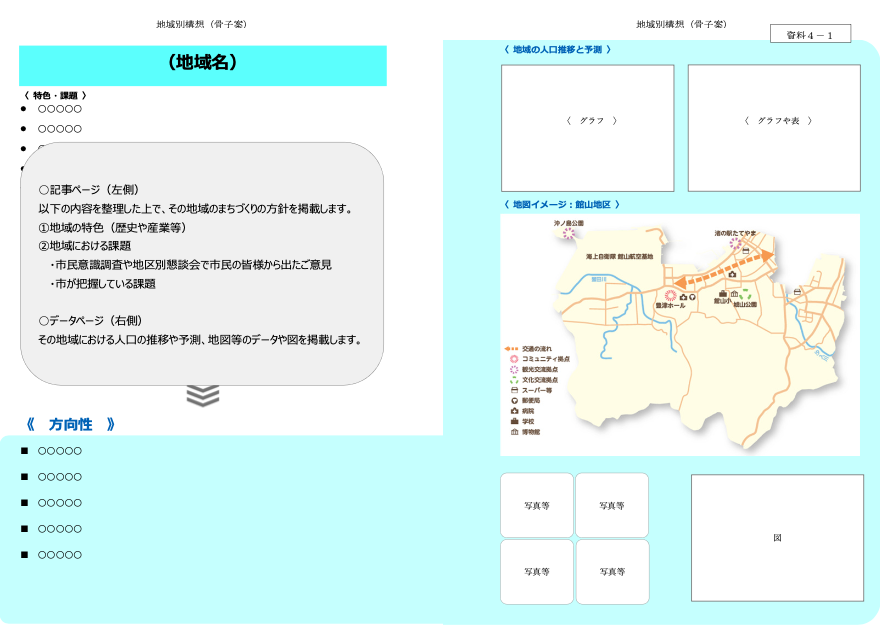
Task: Click the 交通の流れ legend text
Action: tap(537, 349)
